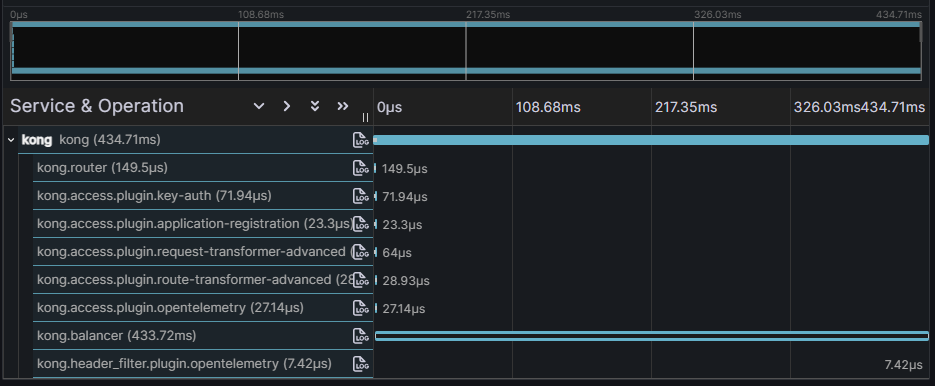This screenshot has height=386, width=935.
Task: Open logs icon for kong.header_filter.plugin.opentelemetry
Action: tap(360, 363)
